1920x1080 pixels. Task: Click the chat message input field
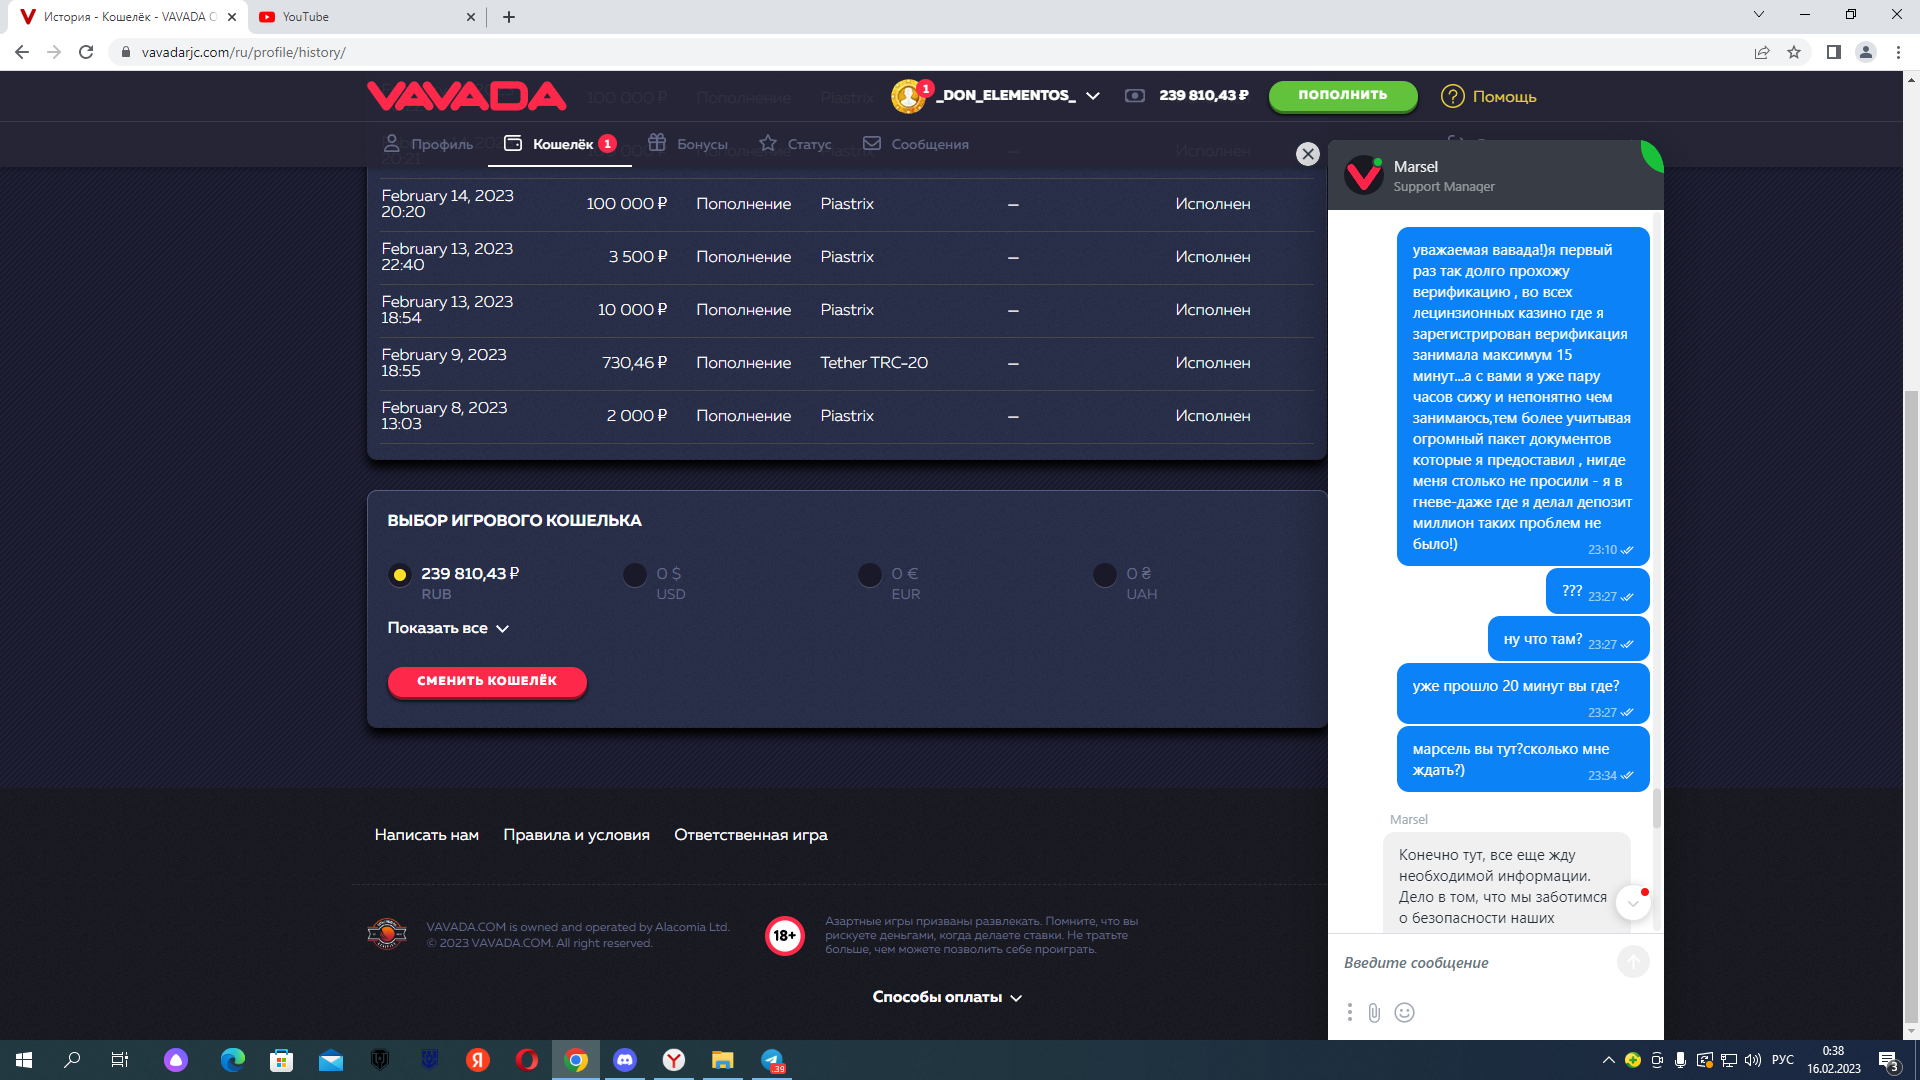click(x=1474, y=963)
